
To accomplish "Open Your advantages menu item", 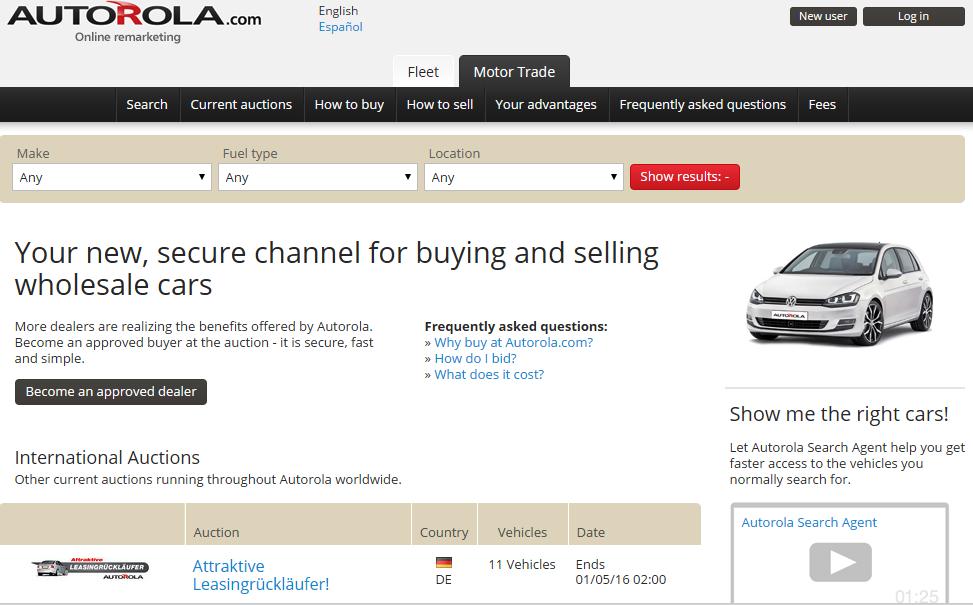I will tap(546, 105).
